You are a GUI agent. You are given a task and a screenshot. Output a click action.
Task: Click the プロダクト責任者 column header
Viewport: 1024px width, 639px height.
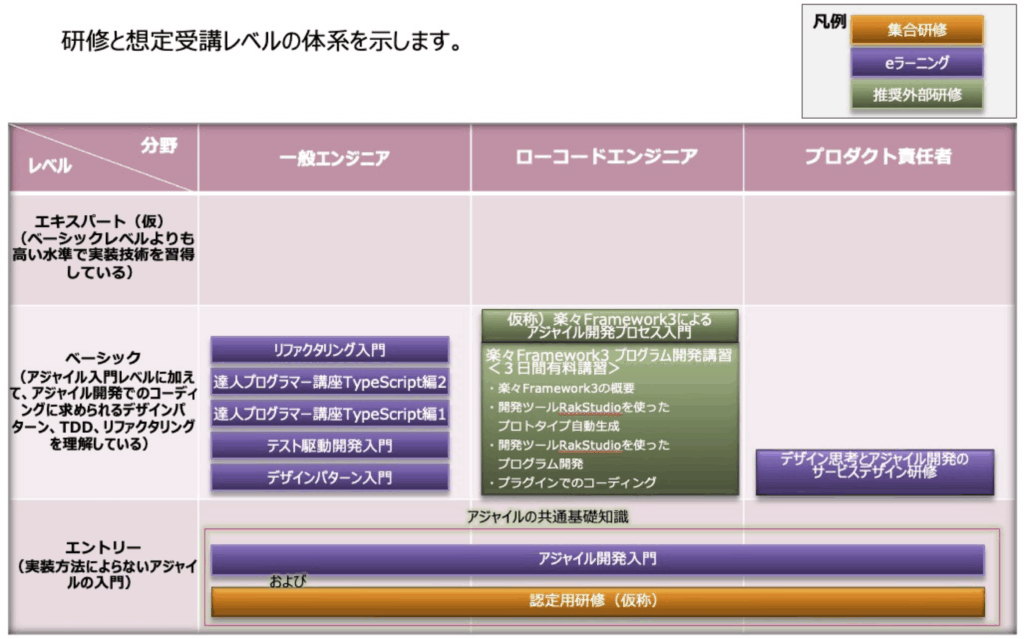(878, 157)
